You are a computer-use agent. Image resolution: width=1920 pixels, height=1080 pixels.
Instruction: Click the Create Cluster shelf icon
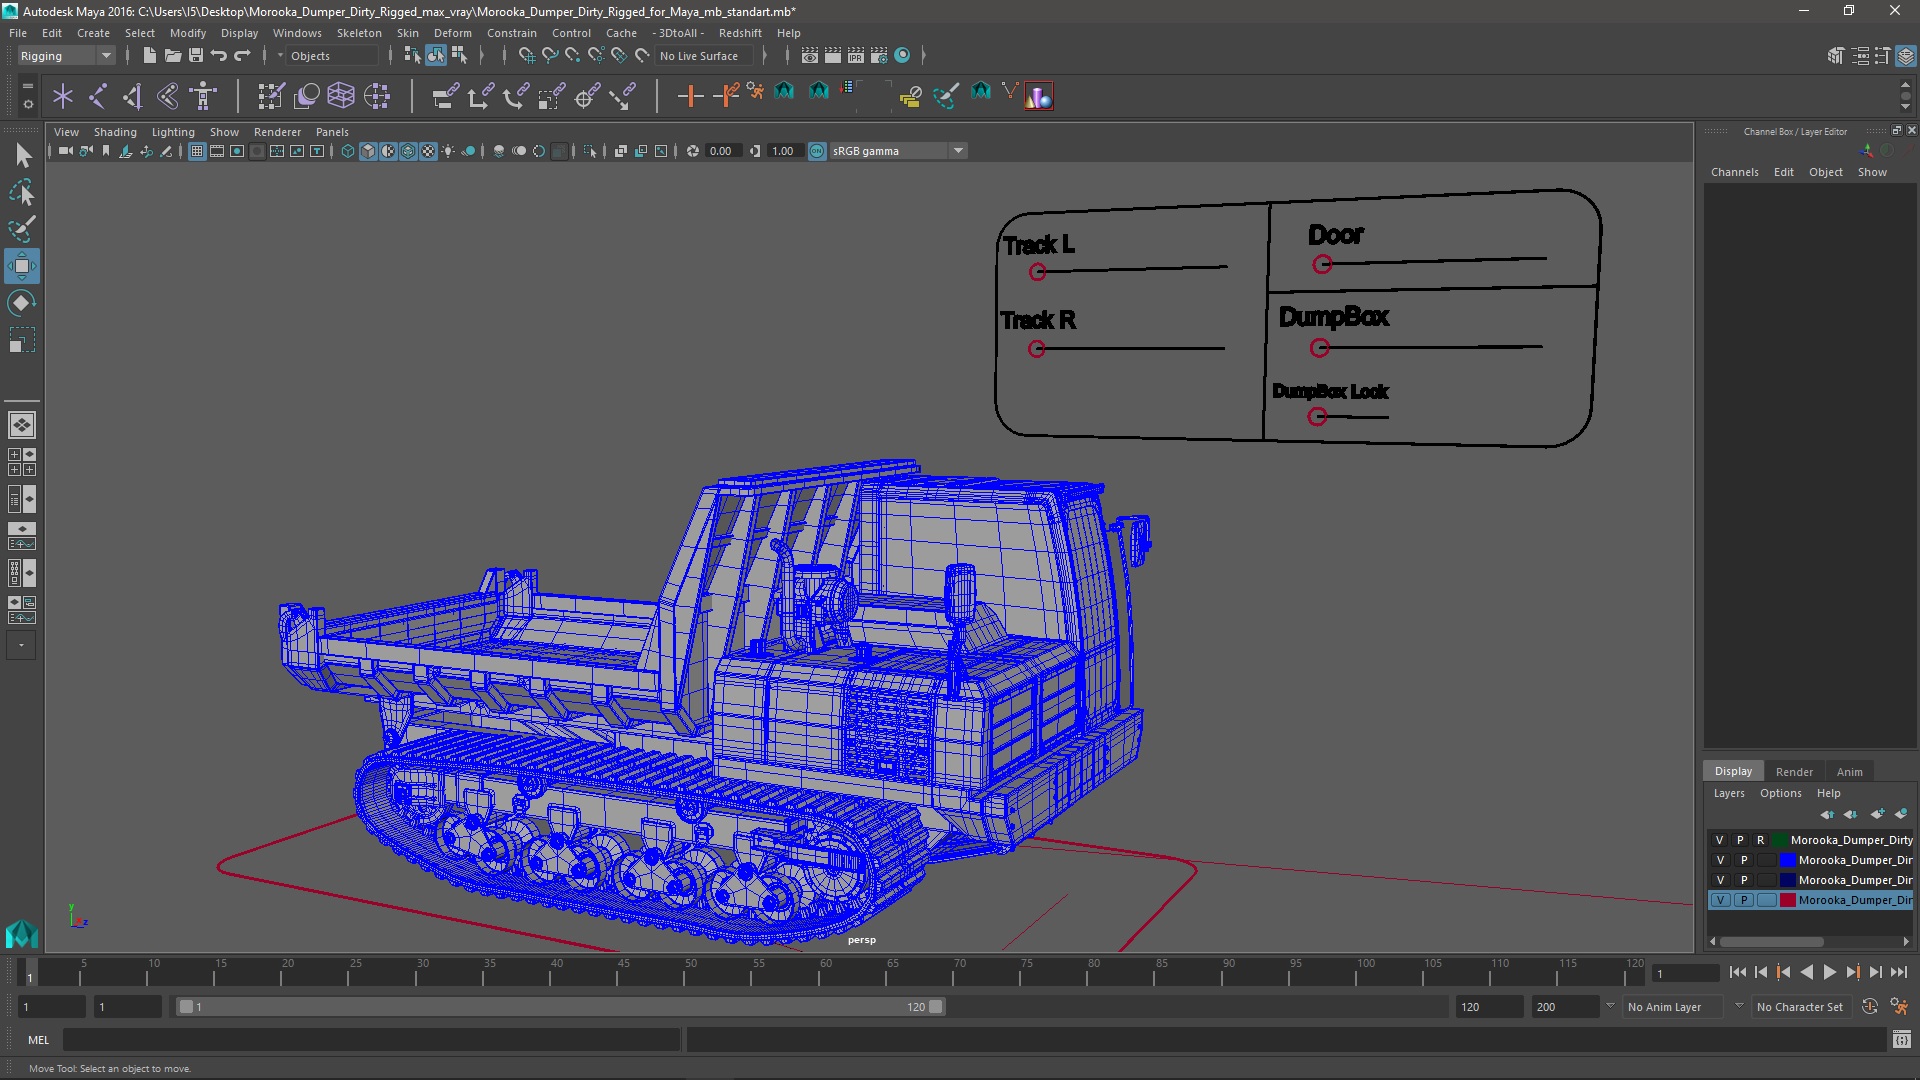[377, 96]
